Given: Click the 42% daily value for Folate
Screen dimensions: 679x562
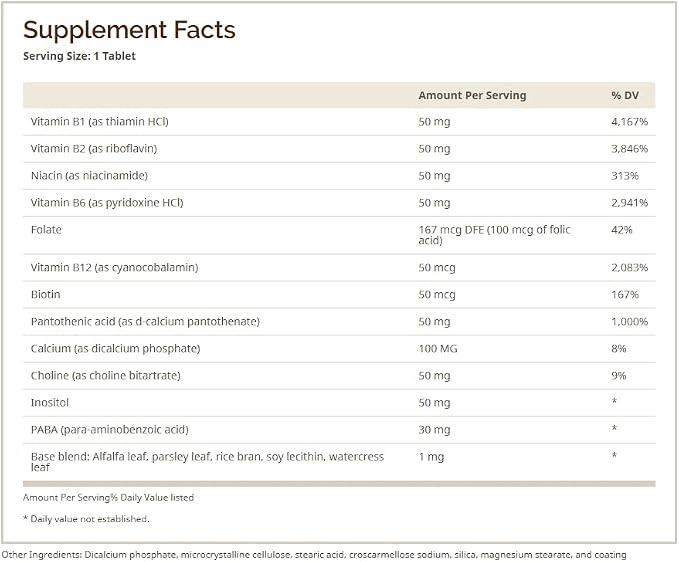Looking at the screenshot, I should tap(622, 230).
